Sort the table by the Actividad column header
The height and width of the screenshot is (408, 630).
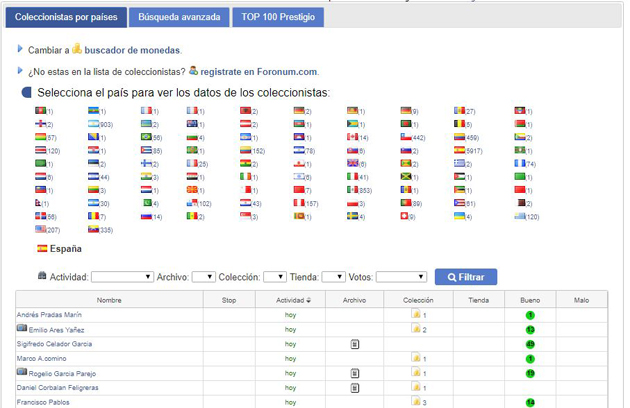point(291,299)
